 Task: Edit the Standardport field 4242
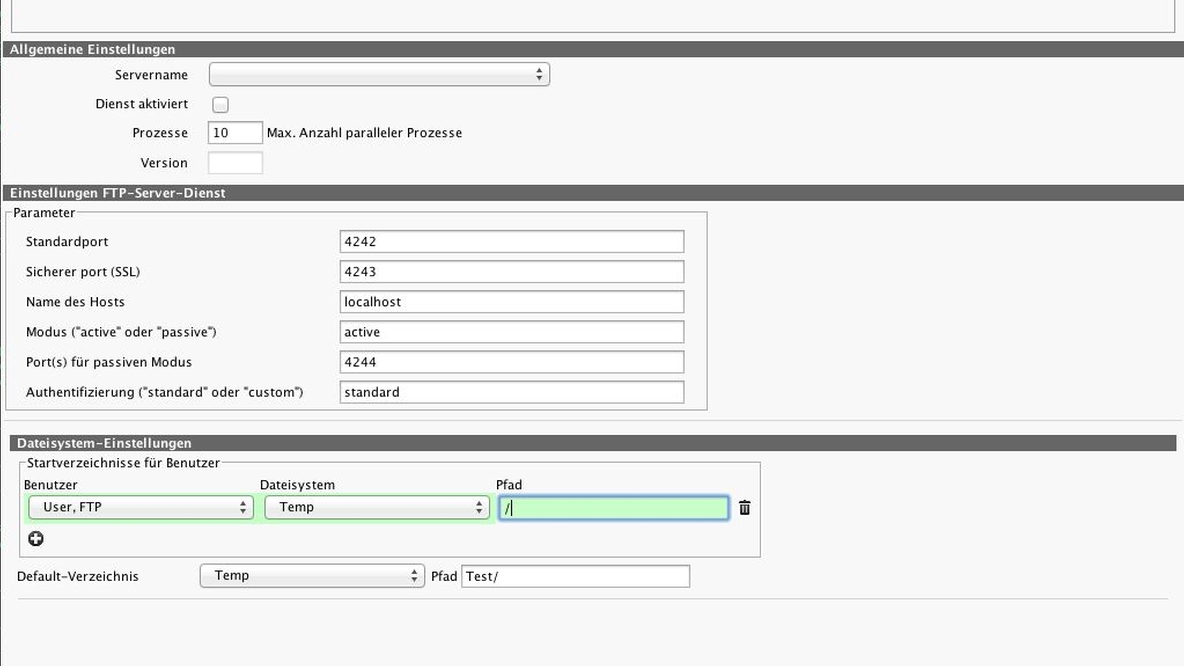point(512,242)
